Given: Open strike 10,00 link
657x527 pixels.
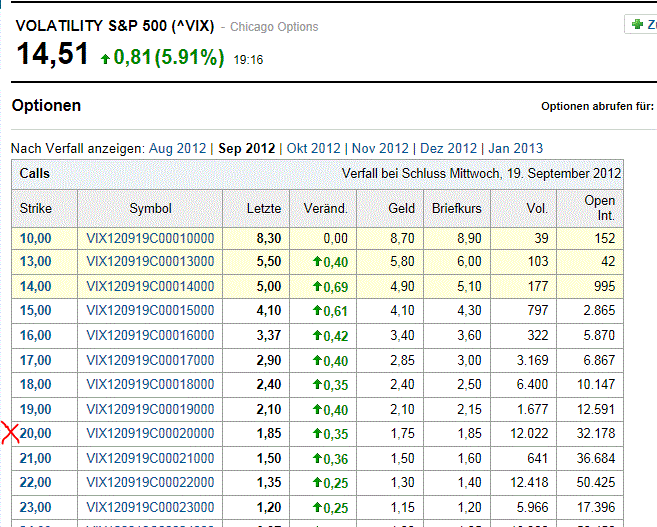Looking at the screenshot, I should coord(36,238).
